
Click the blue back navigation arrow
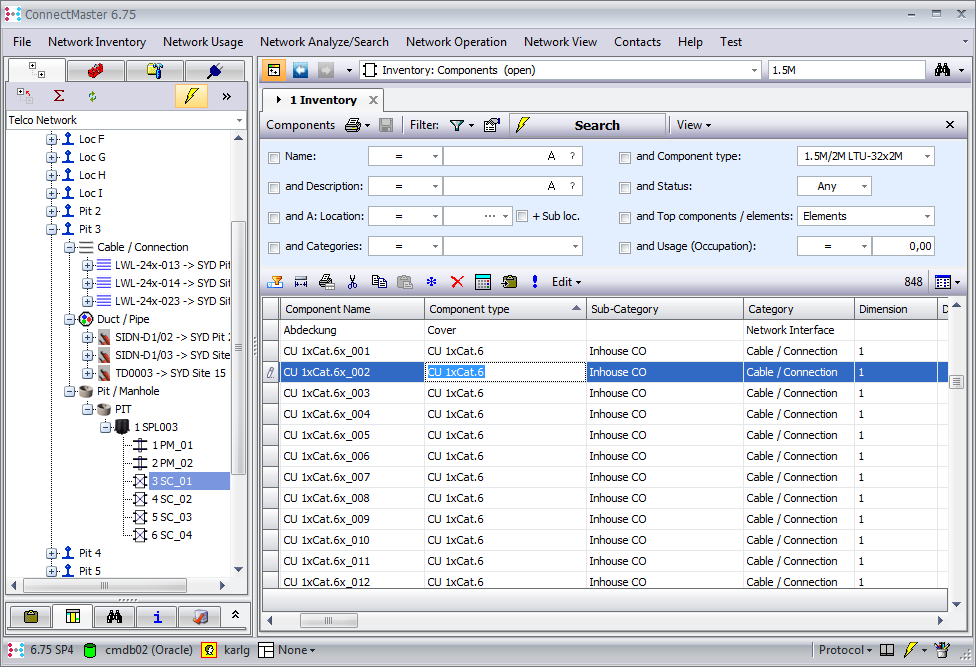pyautogui.click(x=301, y=70)
